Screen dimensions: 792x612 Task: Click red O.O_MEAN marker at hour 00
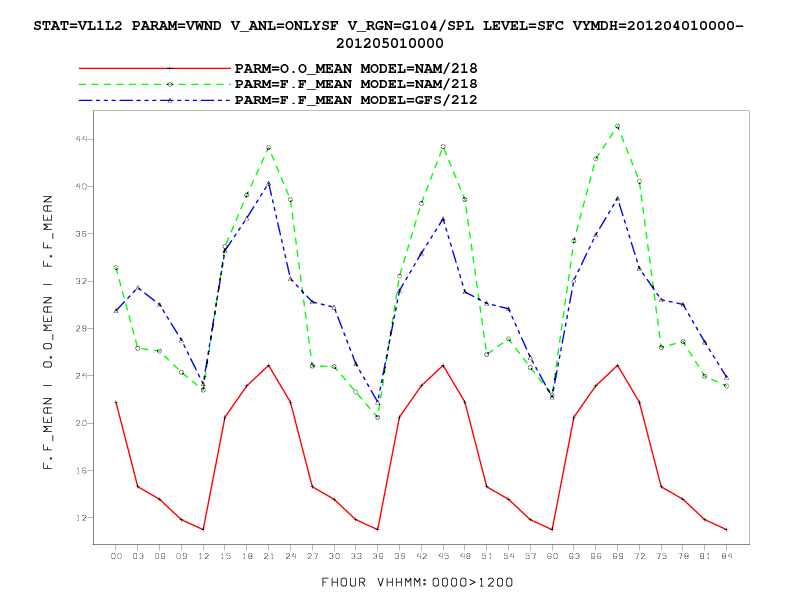116,402
